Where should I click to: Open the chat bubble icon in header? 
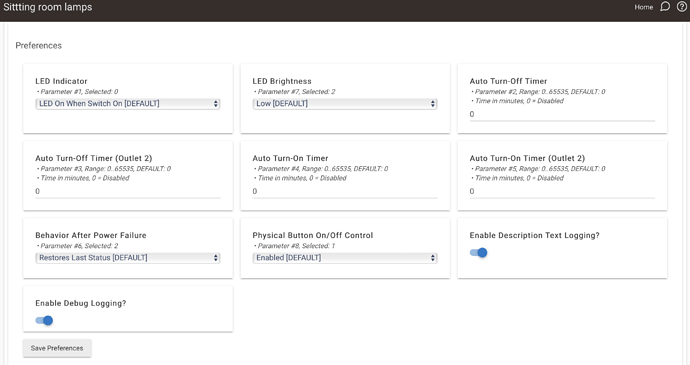[x=665, y=7]
